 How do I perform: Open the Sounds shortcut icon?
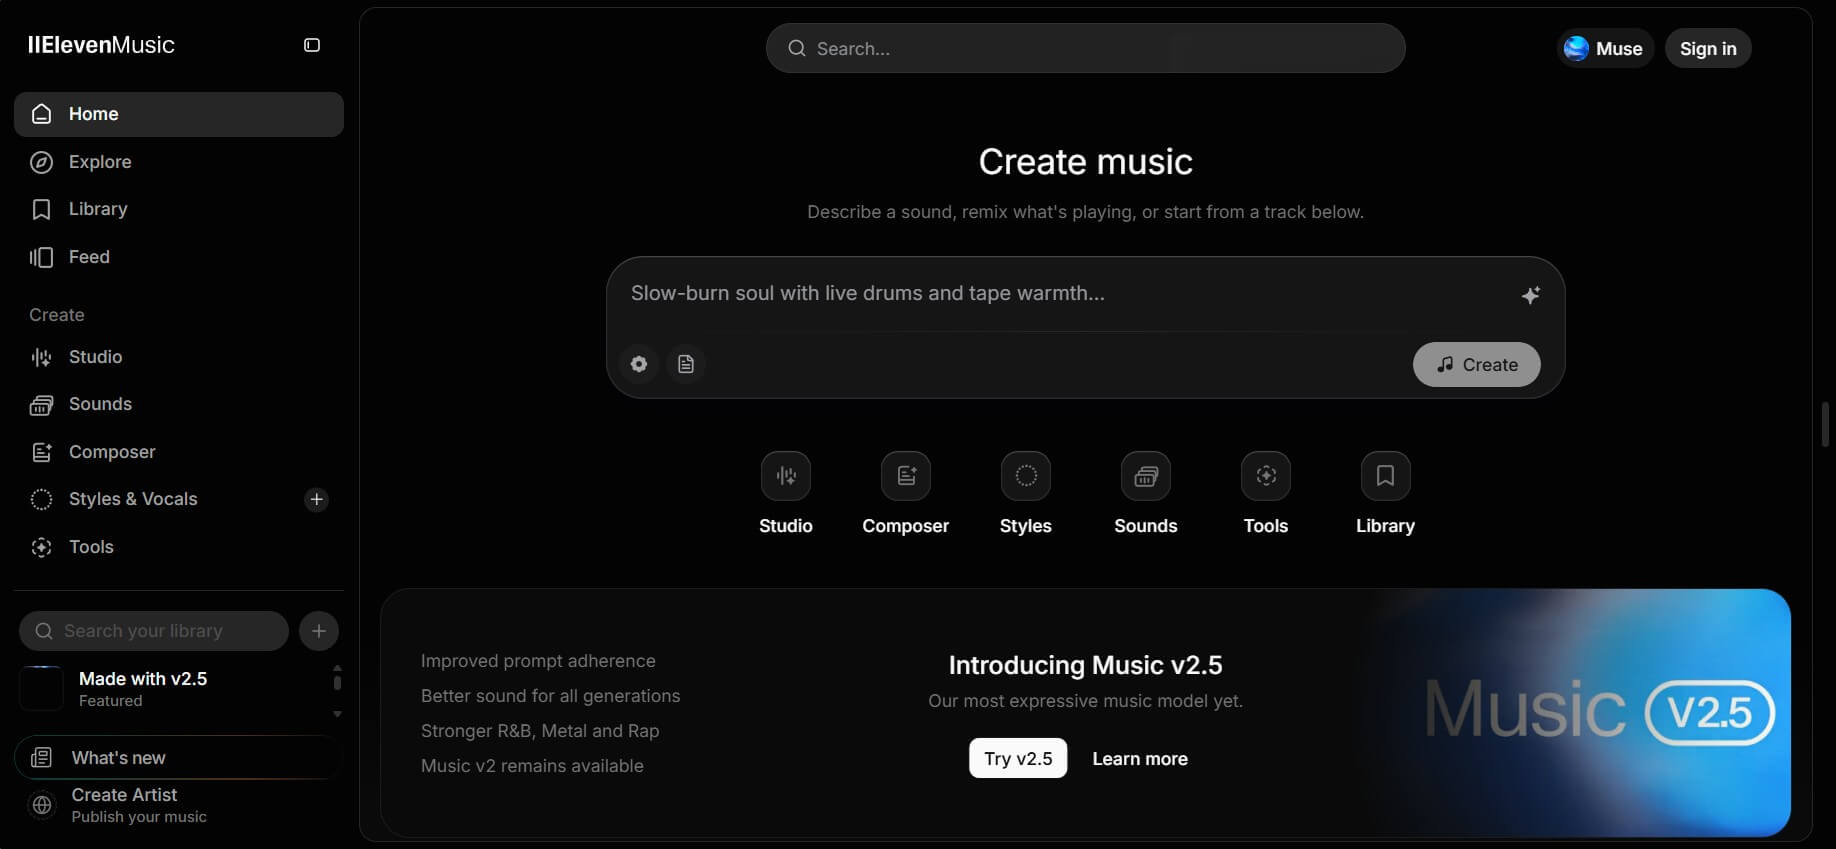(1146, 476)
